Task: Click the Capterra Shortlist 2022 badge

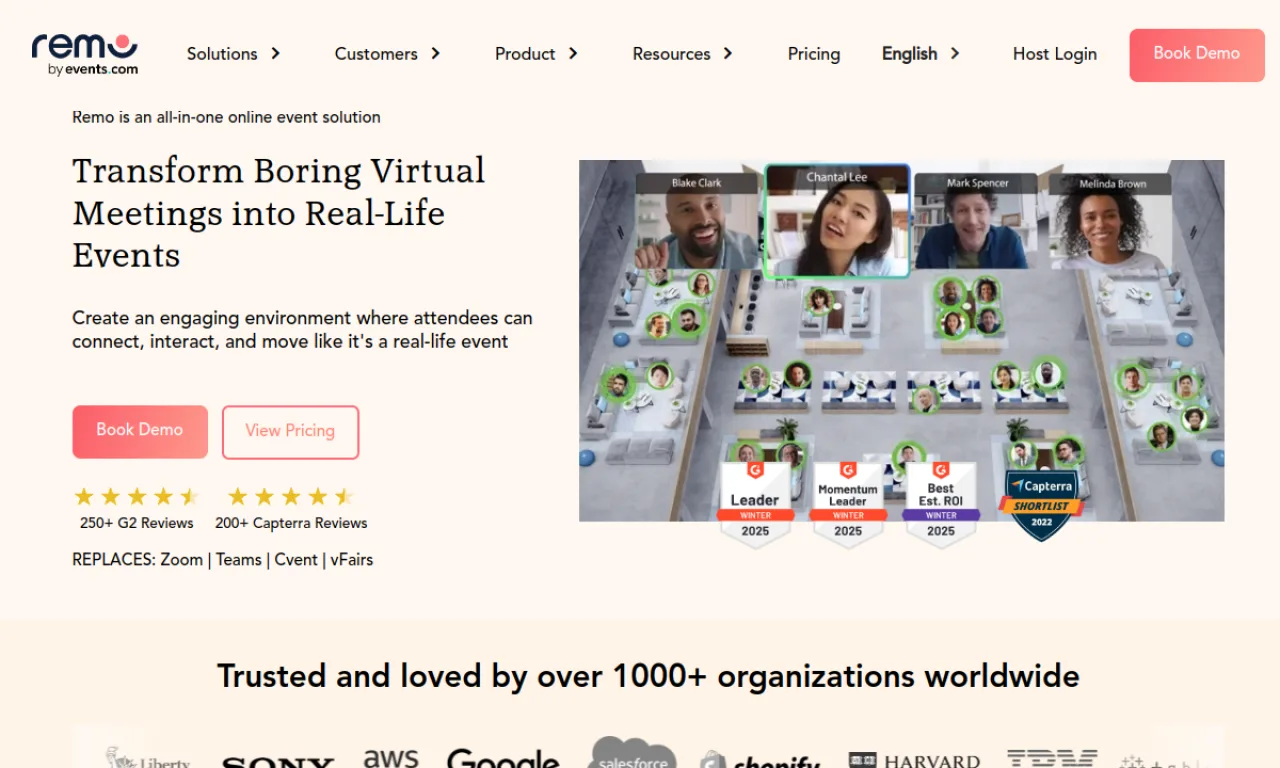Action: tap(1041, 505)
